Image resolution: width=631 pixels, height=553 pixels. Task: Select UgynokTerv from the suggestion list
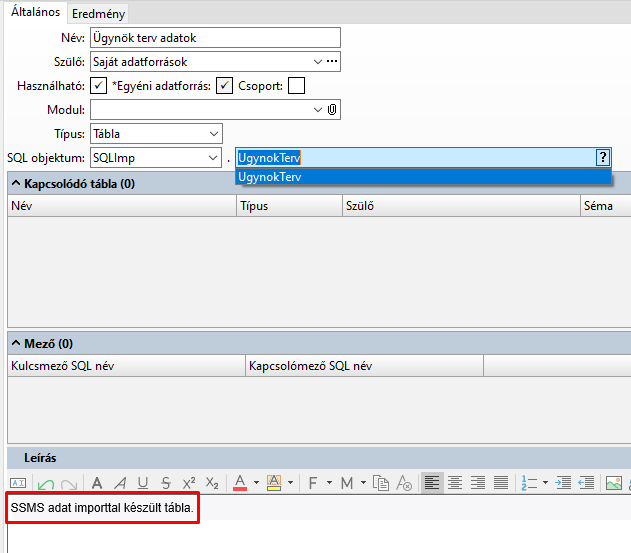[x=423, y=177]
